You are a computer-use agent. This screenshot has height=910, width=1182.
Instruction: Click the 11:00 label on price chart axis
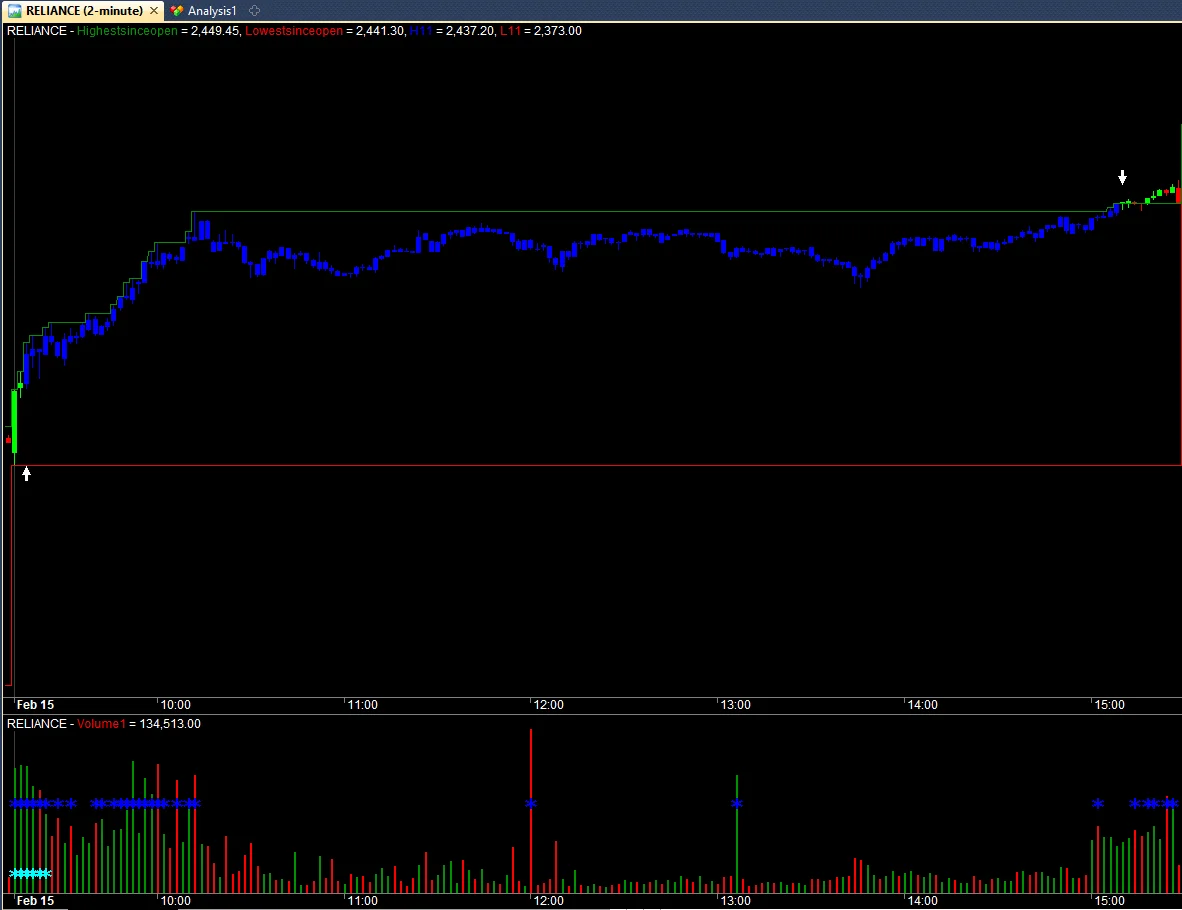(x=362, y=705)
